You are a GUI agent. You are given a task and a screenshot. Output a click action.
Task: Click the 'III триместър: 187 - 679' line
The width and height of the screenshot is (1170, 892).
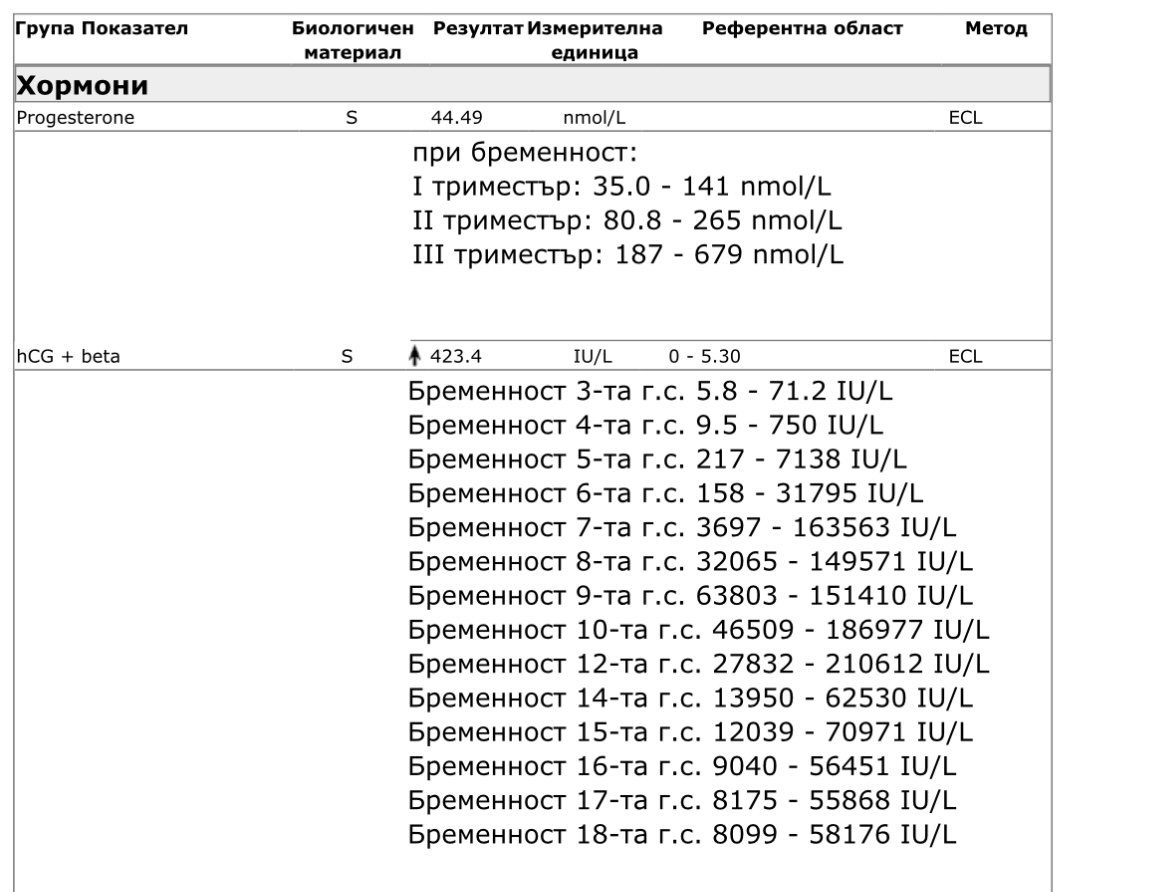[x=628, y=255]
